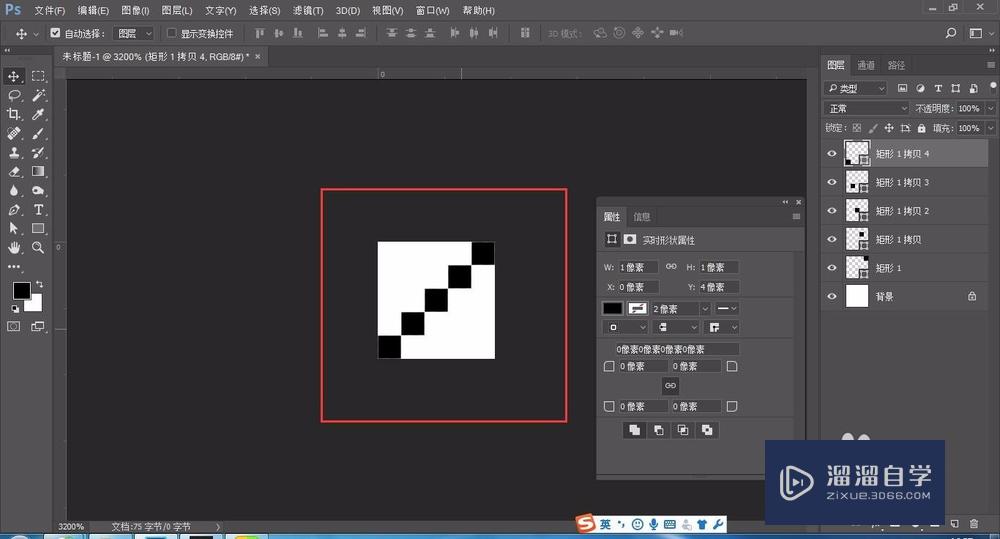
Task: Select the Pen tool
Action: (x=14, y=210)
